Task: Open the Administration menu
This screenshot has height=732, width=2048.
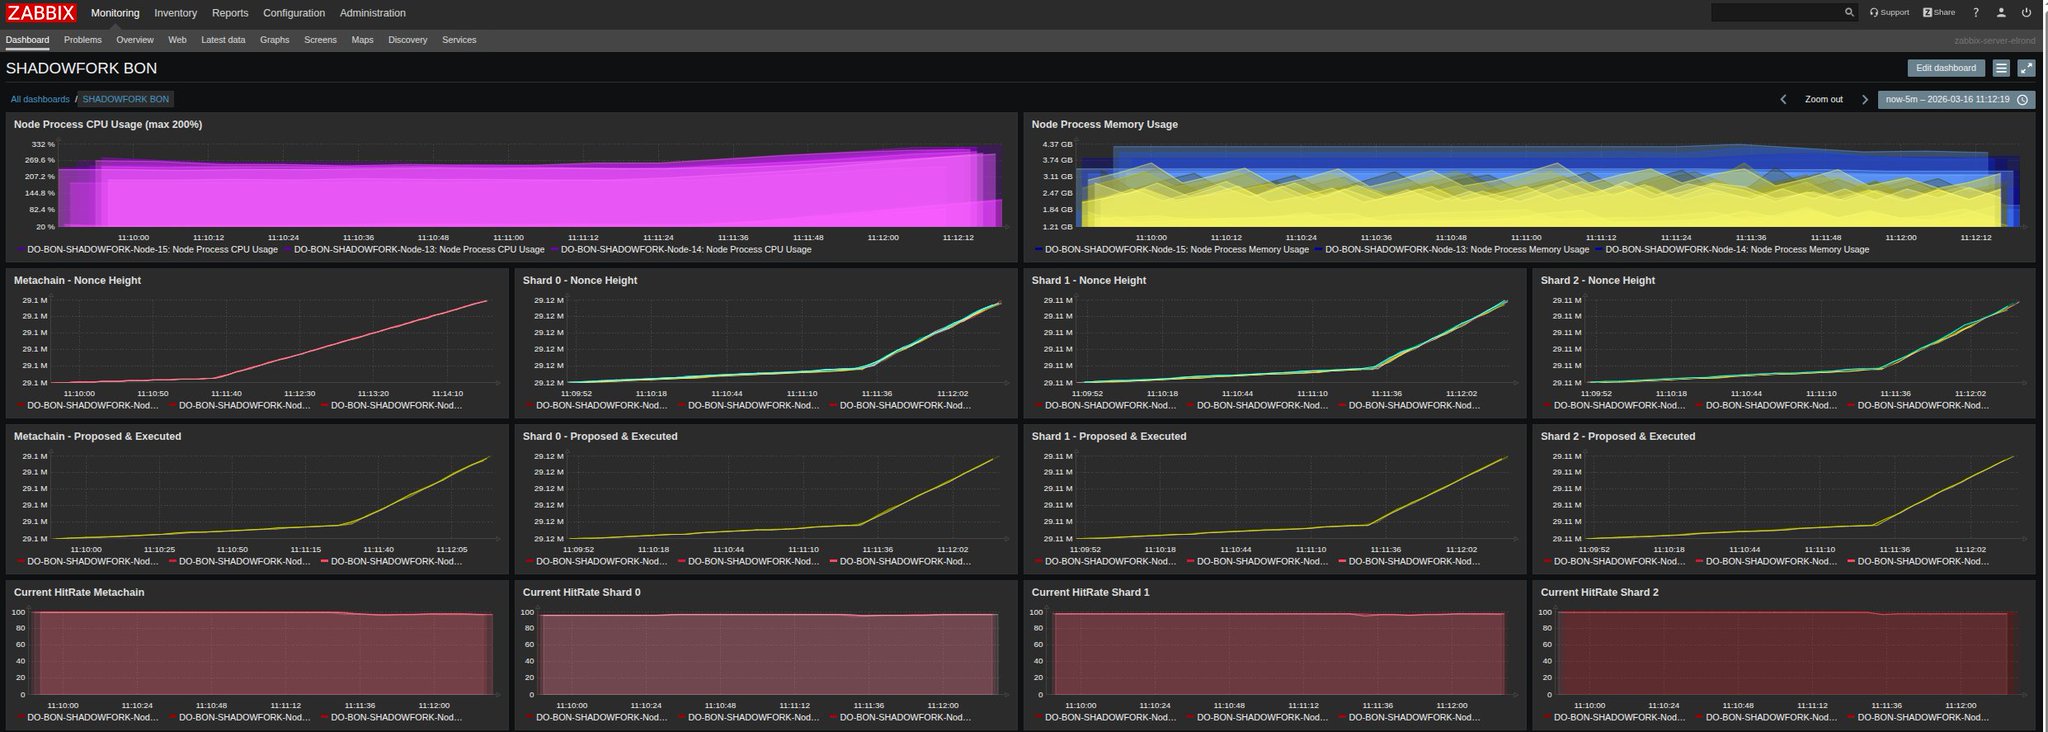Action: point(372,13)
